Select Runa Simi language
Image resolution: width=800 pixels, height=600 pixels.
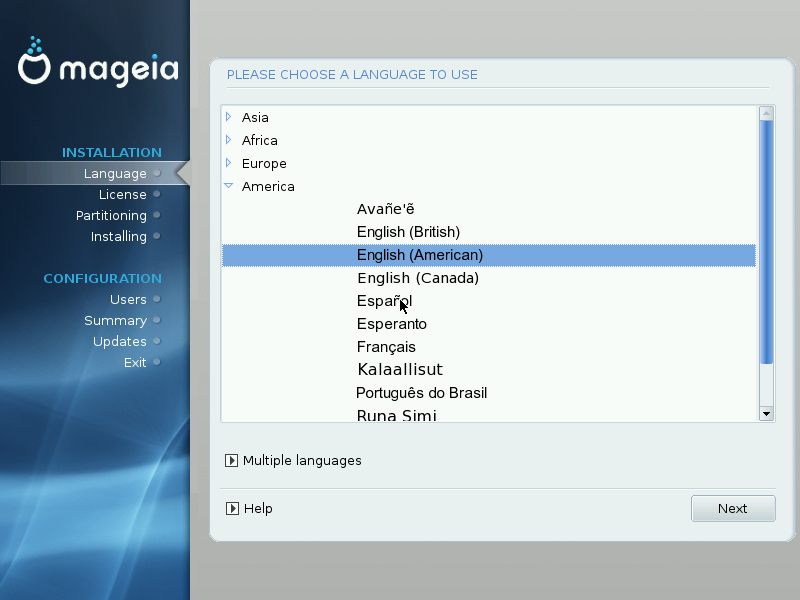click(396, 415)
